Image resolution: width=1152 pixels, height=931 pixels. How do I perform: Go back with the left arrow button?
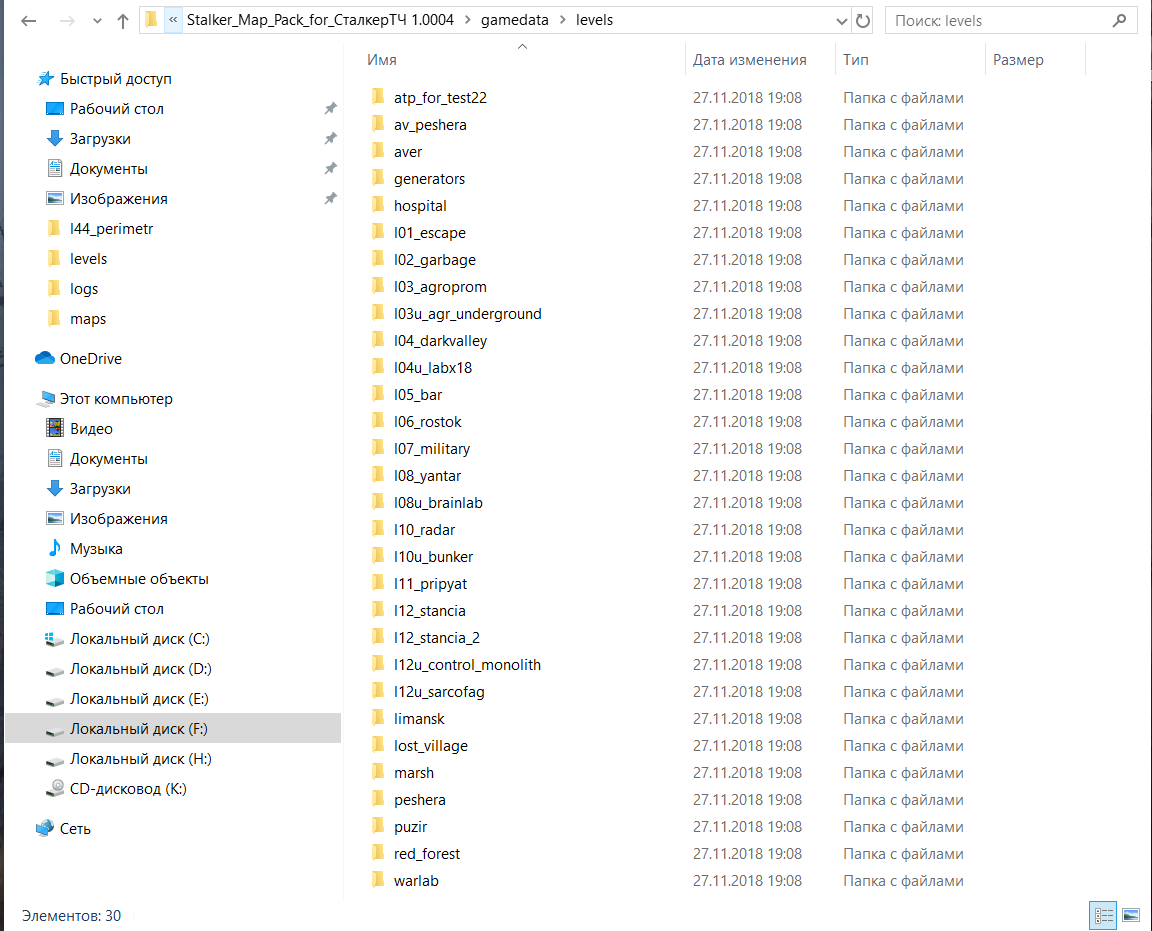pyautogui.click(x=29, y=21)
